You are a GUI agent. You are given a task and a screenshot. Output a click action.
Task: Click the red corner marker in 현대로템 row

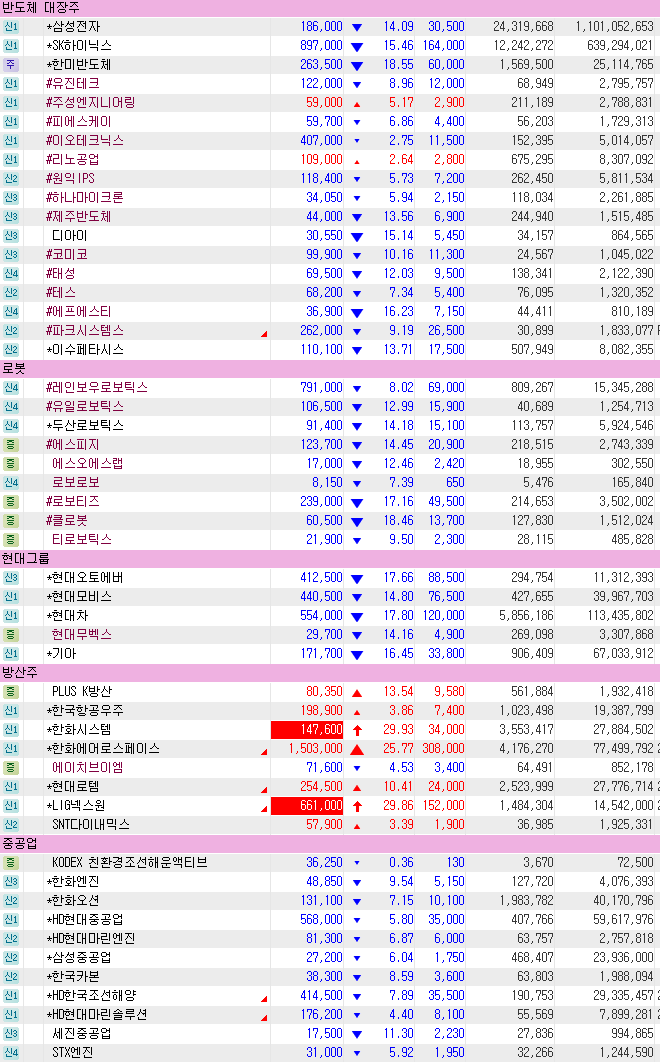coord(264,790)
